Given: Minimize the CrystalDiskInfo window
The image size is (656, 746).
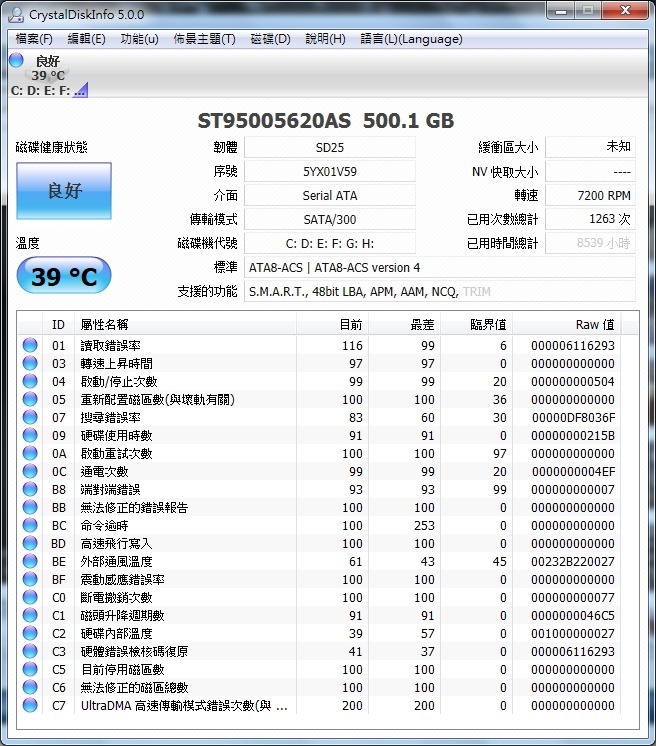Looking at the screenshot, I should (x=561, y=11).
